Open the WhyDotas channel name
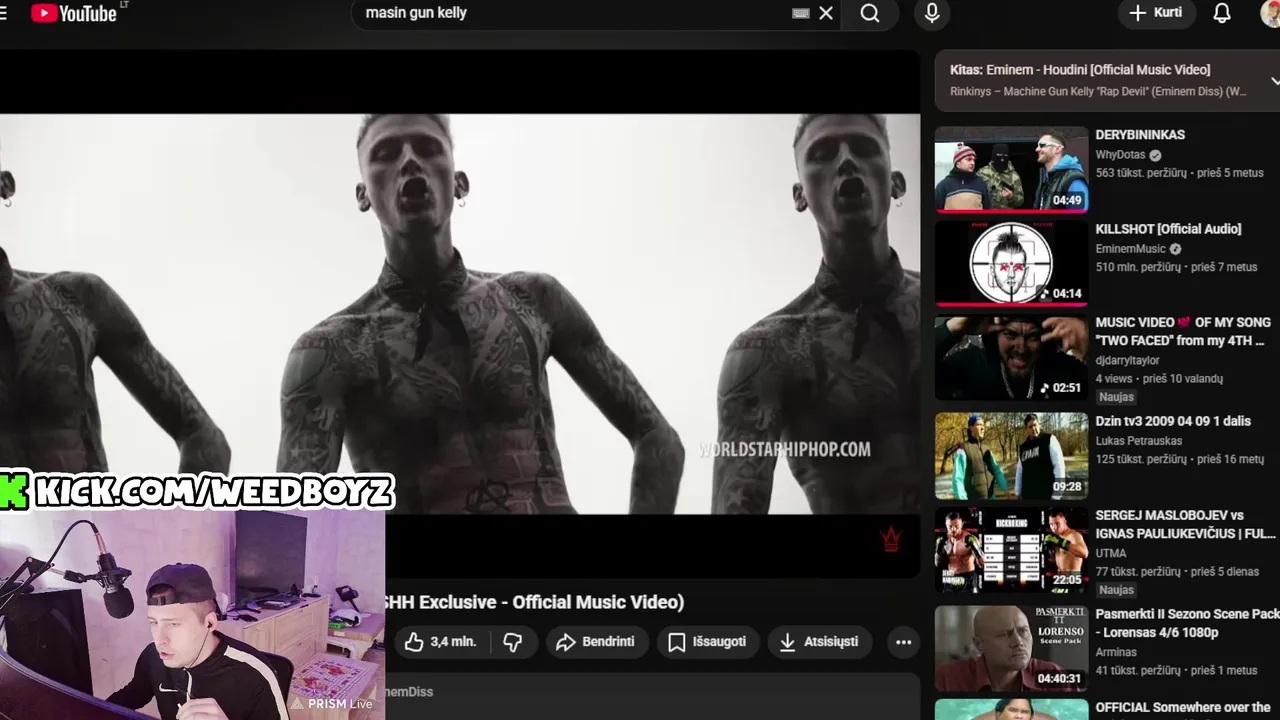The image size is (1280, 720). pos(1120,155)
